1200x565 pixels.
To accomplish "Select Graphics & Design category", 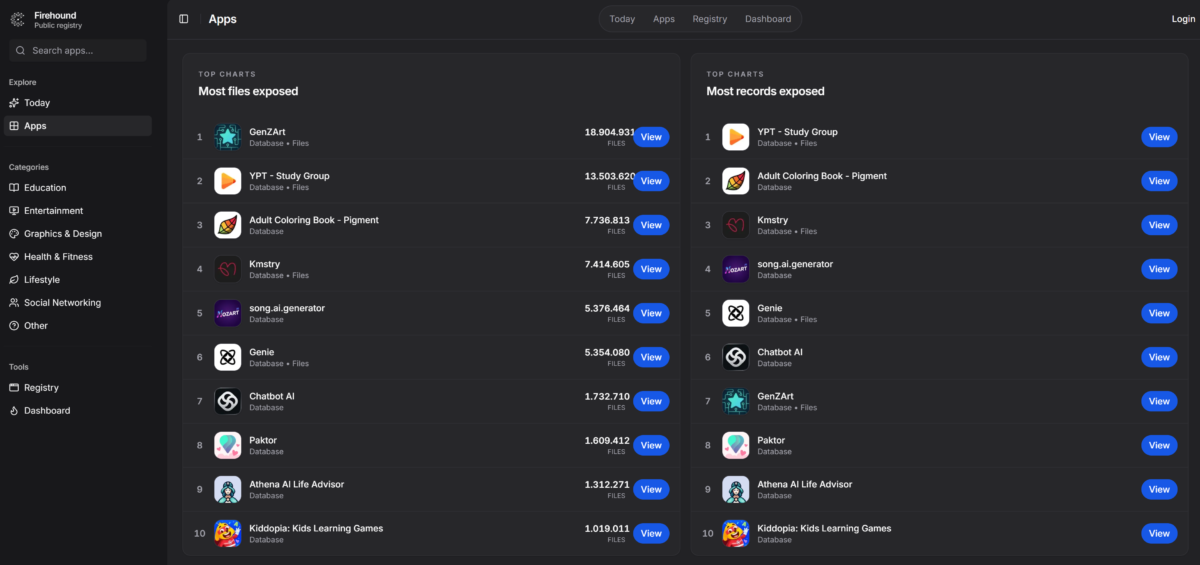I will click(62, 234).
